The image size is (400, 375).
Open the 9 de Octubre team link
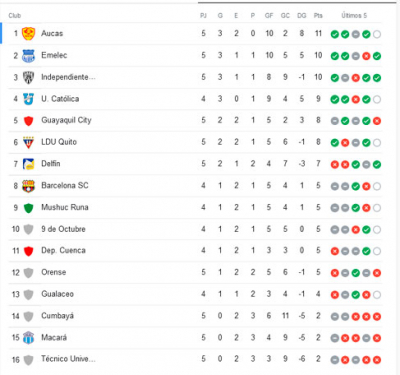pos(63,229)
